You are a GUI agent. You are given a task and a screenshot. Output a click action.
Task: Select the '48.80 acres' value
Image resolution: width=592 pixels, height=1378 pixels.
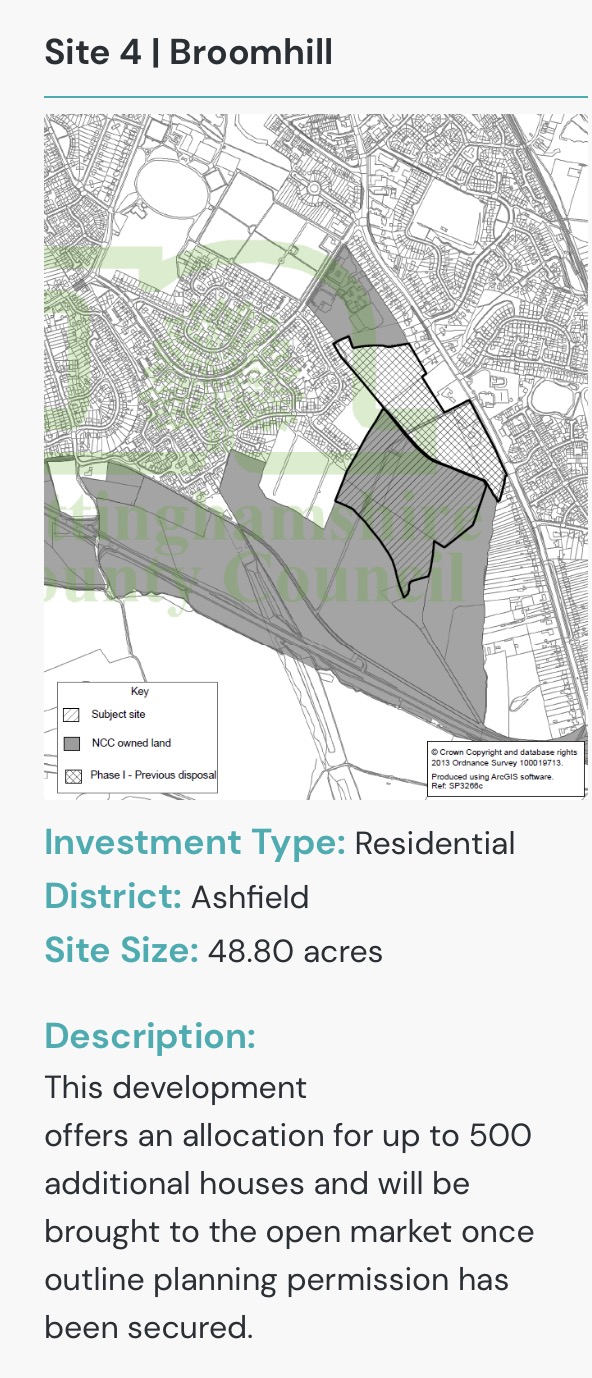[x=295, y=950]
